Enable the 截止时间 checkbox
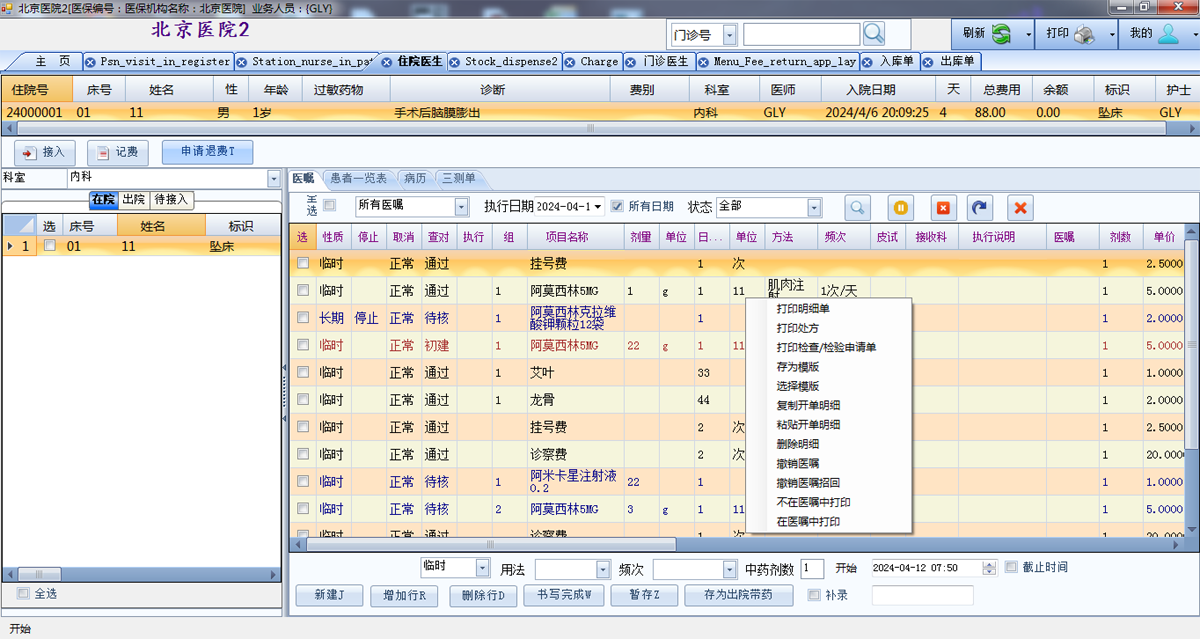The image size is (1200, 639). (x=1011, y=567)
